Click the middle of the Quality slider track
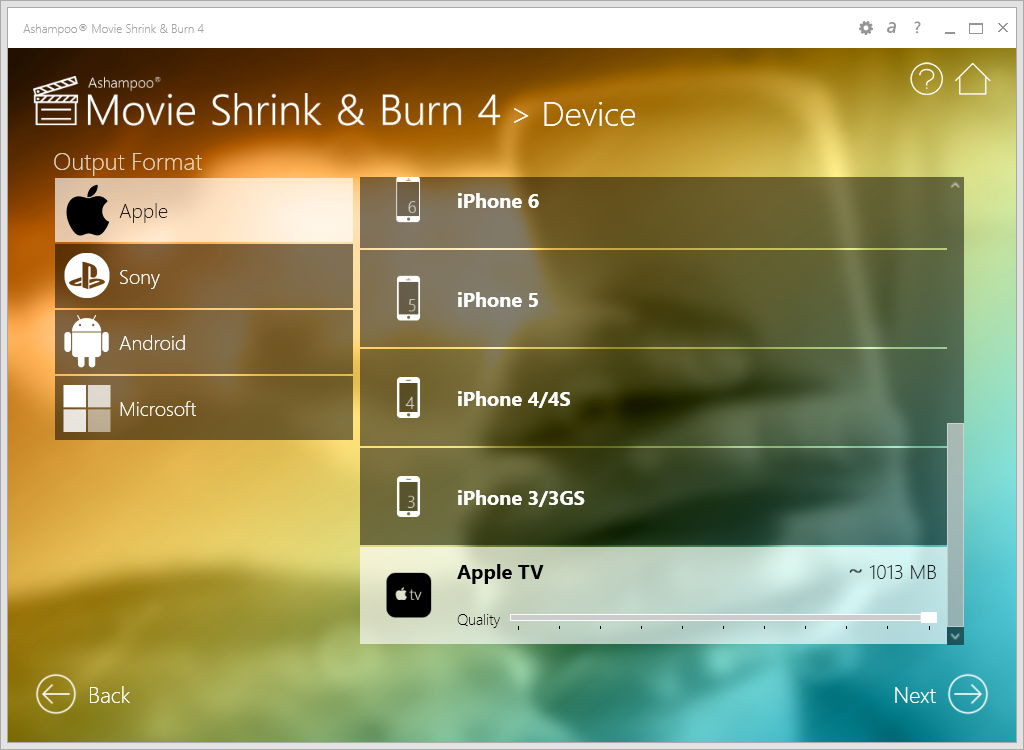This screenshot has height=750, width=1024. (723, 617)
